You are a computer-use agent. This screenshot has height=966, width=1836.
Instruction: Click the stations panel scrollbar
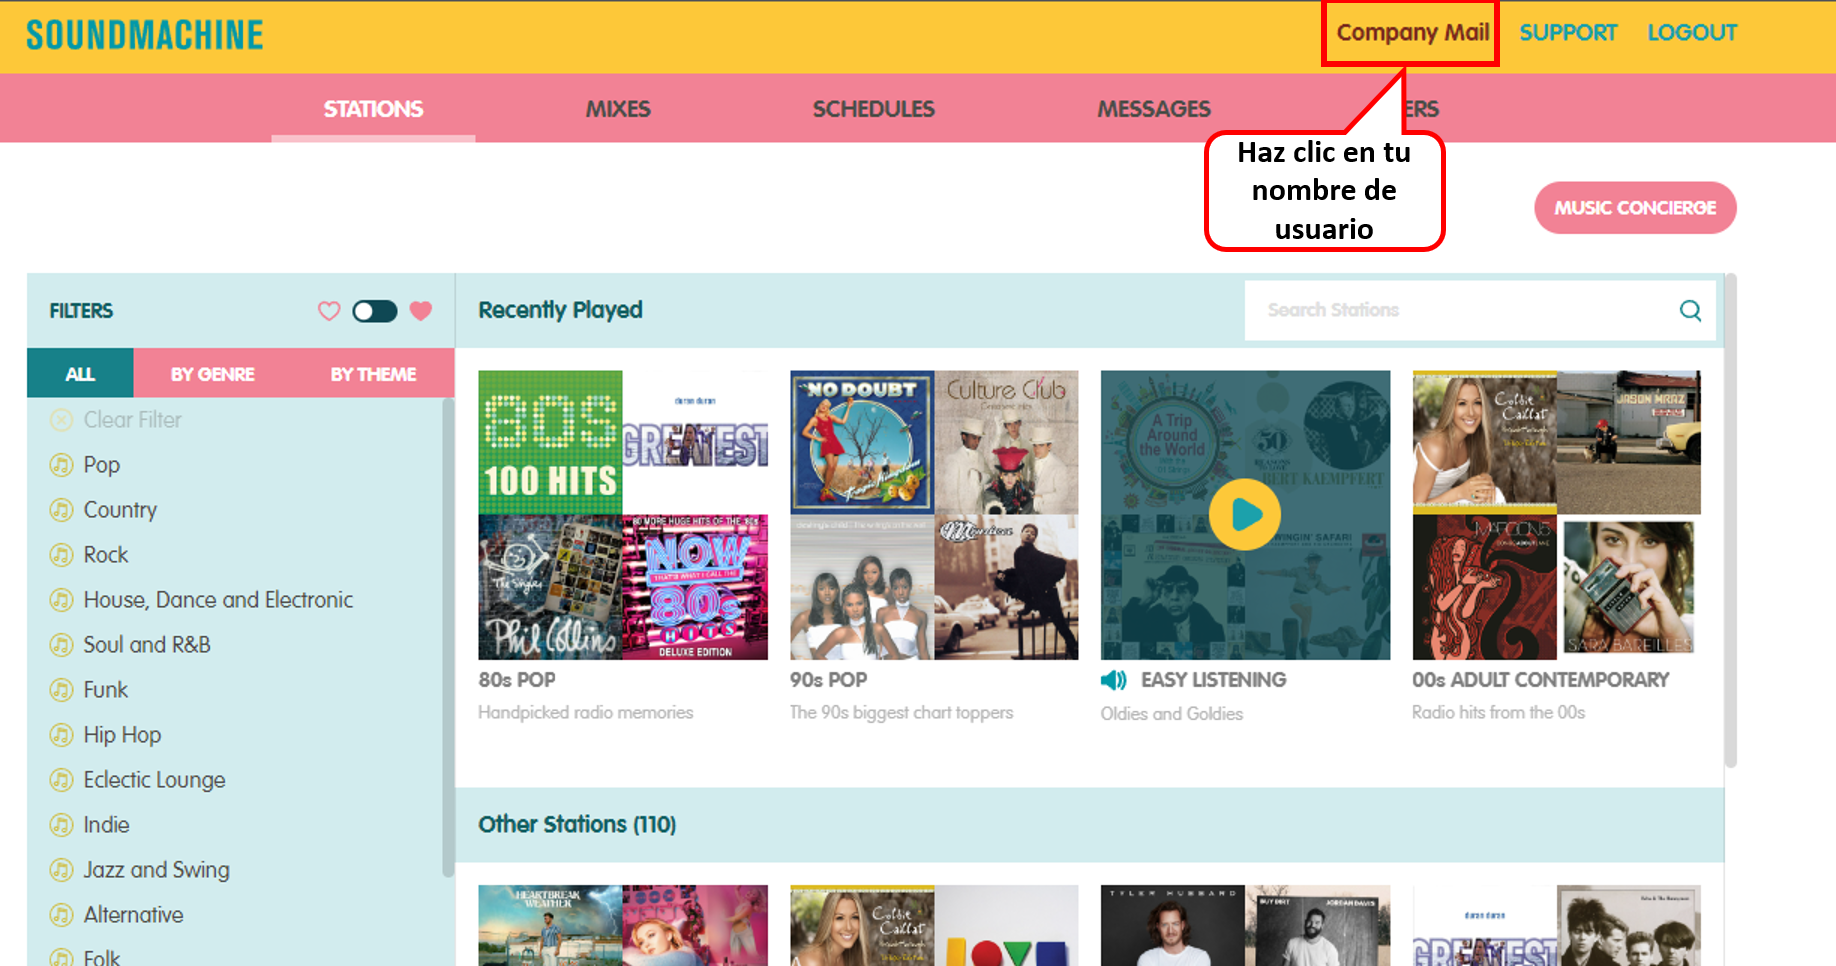coord(1731,520)
